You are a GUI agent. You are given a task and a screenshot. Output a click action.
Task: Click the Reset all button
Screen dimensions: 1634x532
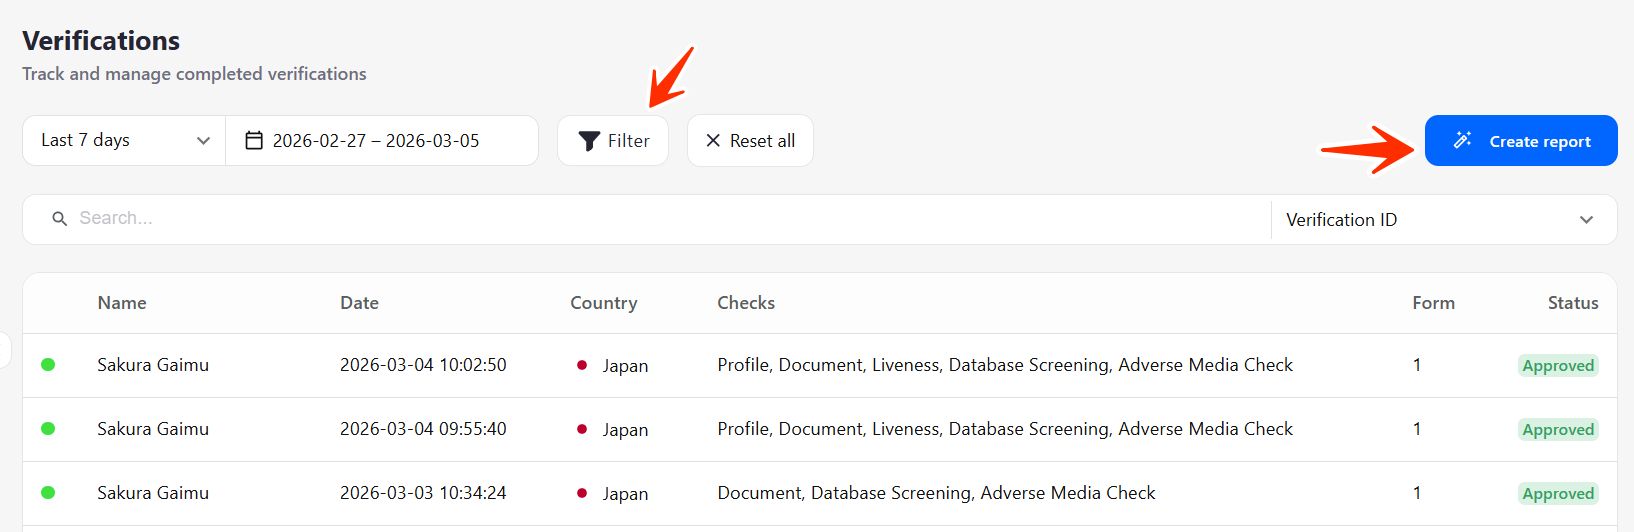(750, 141)
